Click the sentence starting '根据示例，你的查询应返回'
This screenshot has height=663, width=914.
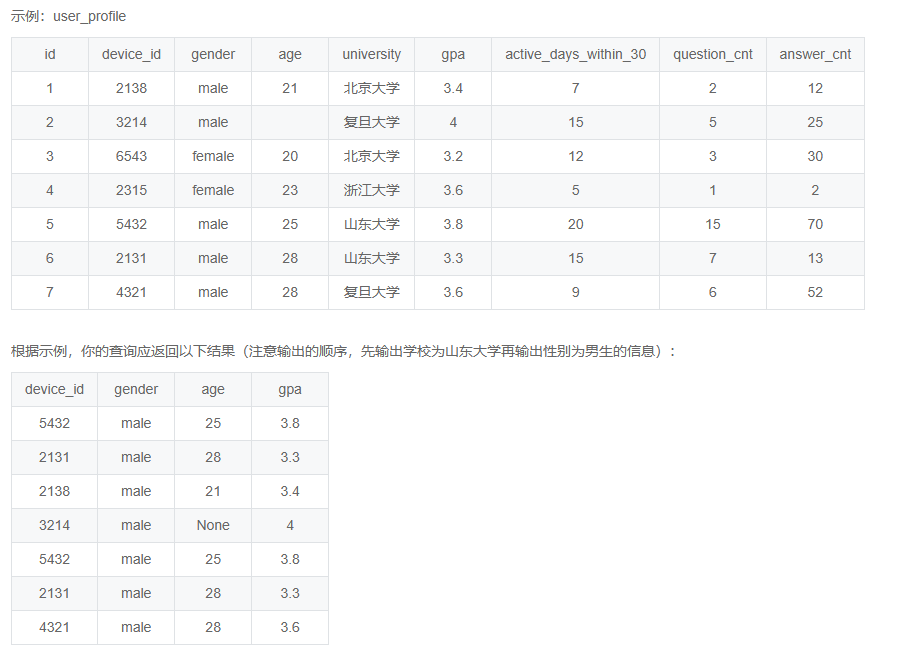point(343,351)
